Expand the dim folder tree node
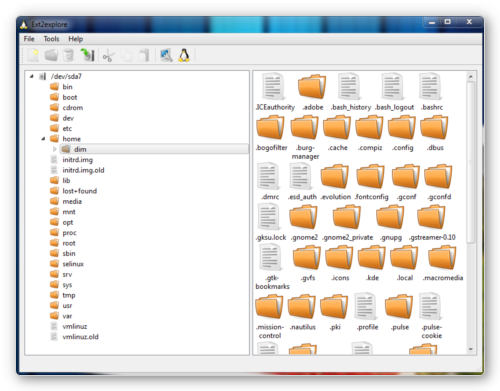The width and height of the screenshot is (500, 391). [55, 149]
